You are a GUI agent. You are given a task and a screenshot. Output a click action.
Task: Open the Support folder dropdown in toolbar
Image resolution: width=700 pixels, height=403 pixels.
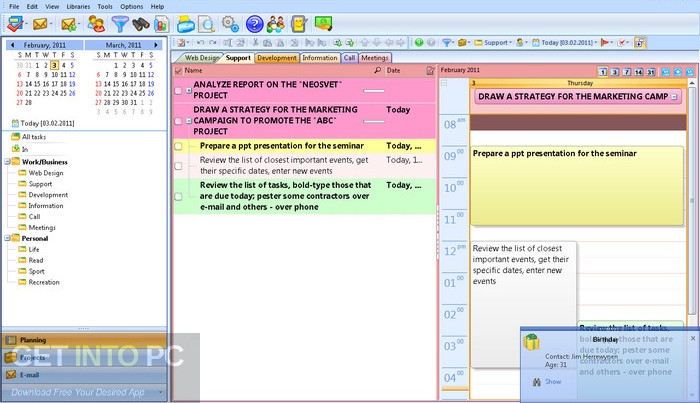click(493, 43)
